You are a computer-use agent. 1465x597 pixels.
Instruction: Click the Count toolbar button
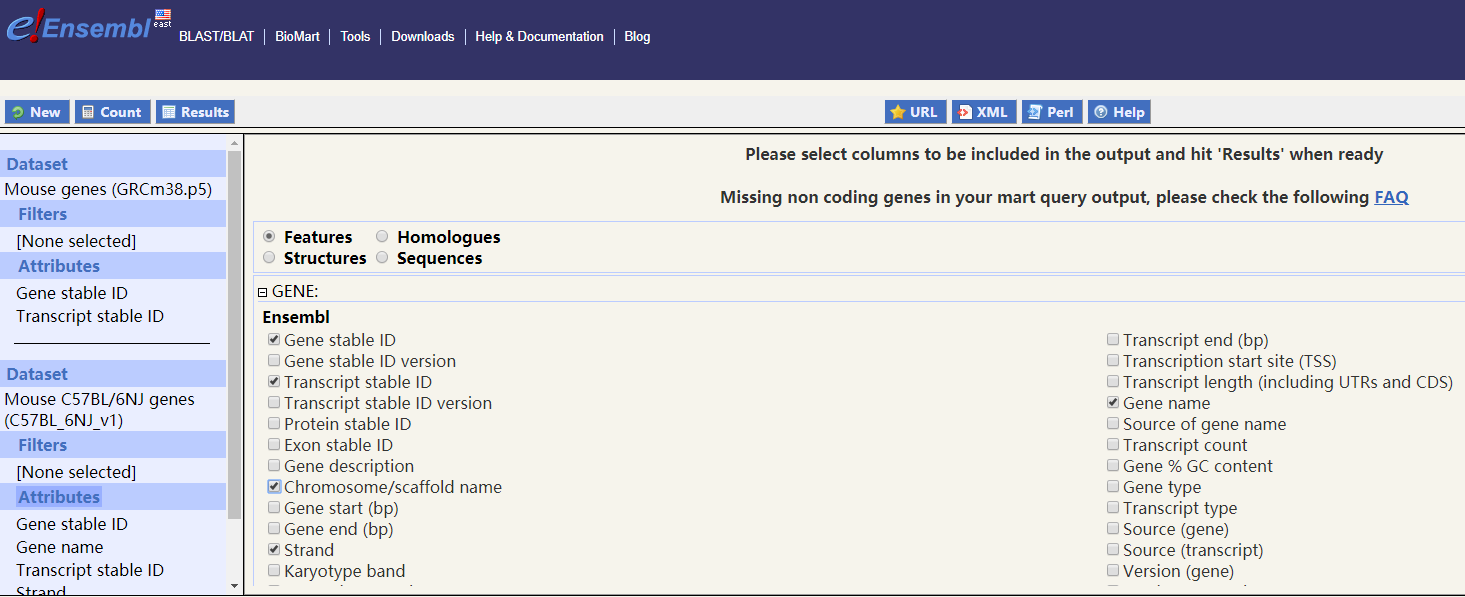point(112,112)
